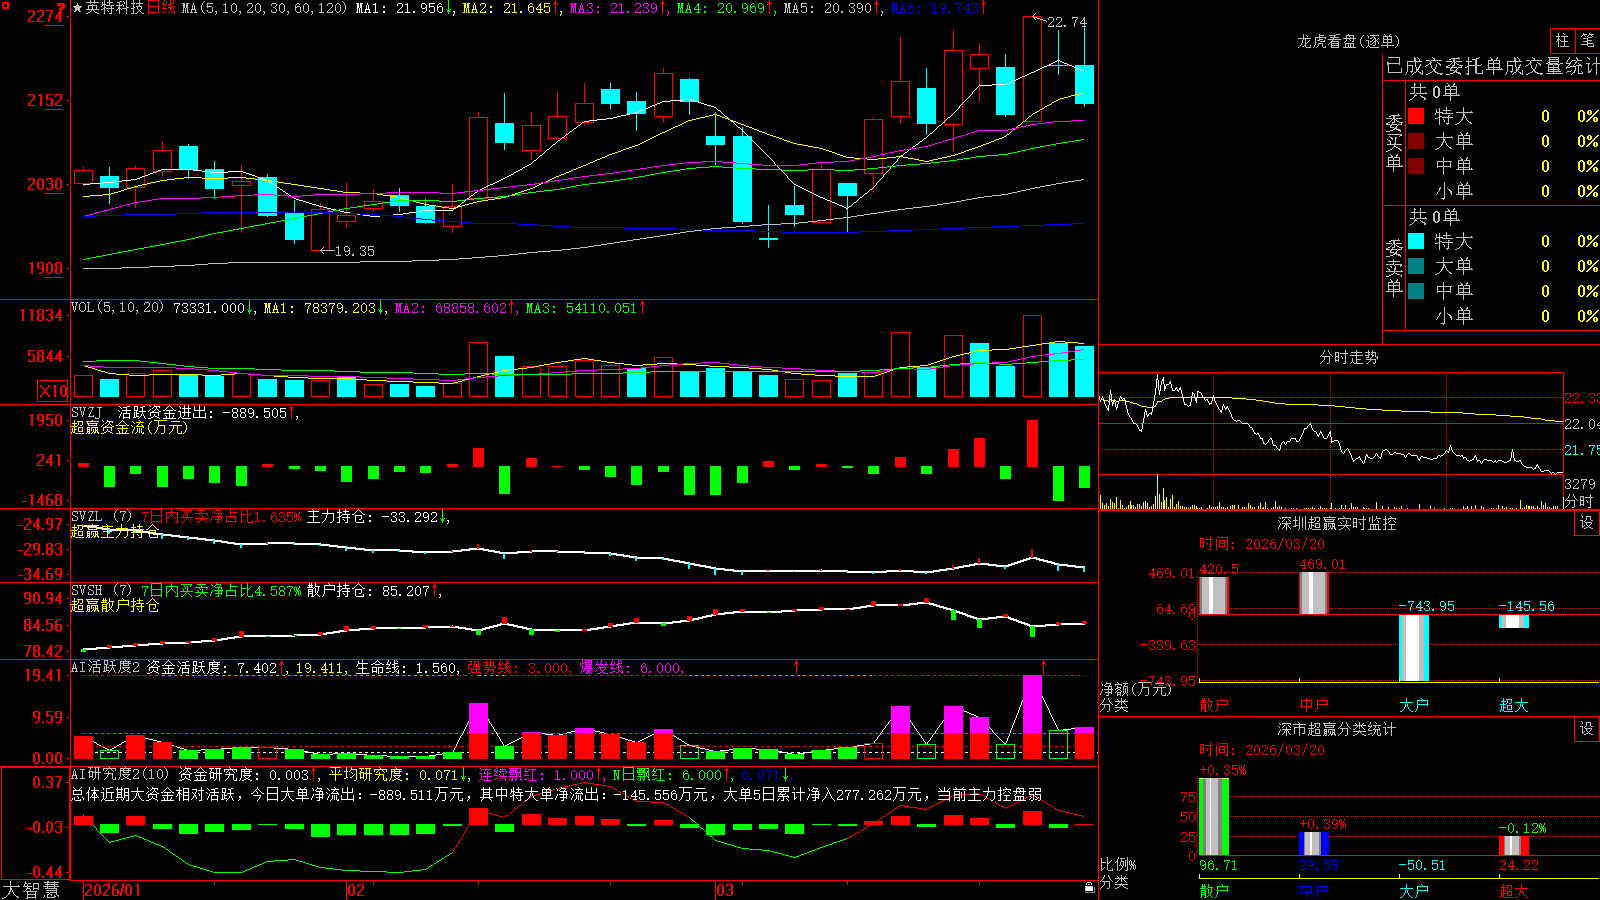Click the 分时走势 panel title
Screen dimensions: 1600x900
click(x=1348, y=357)
